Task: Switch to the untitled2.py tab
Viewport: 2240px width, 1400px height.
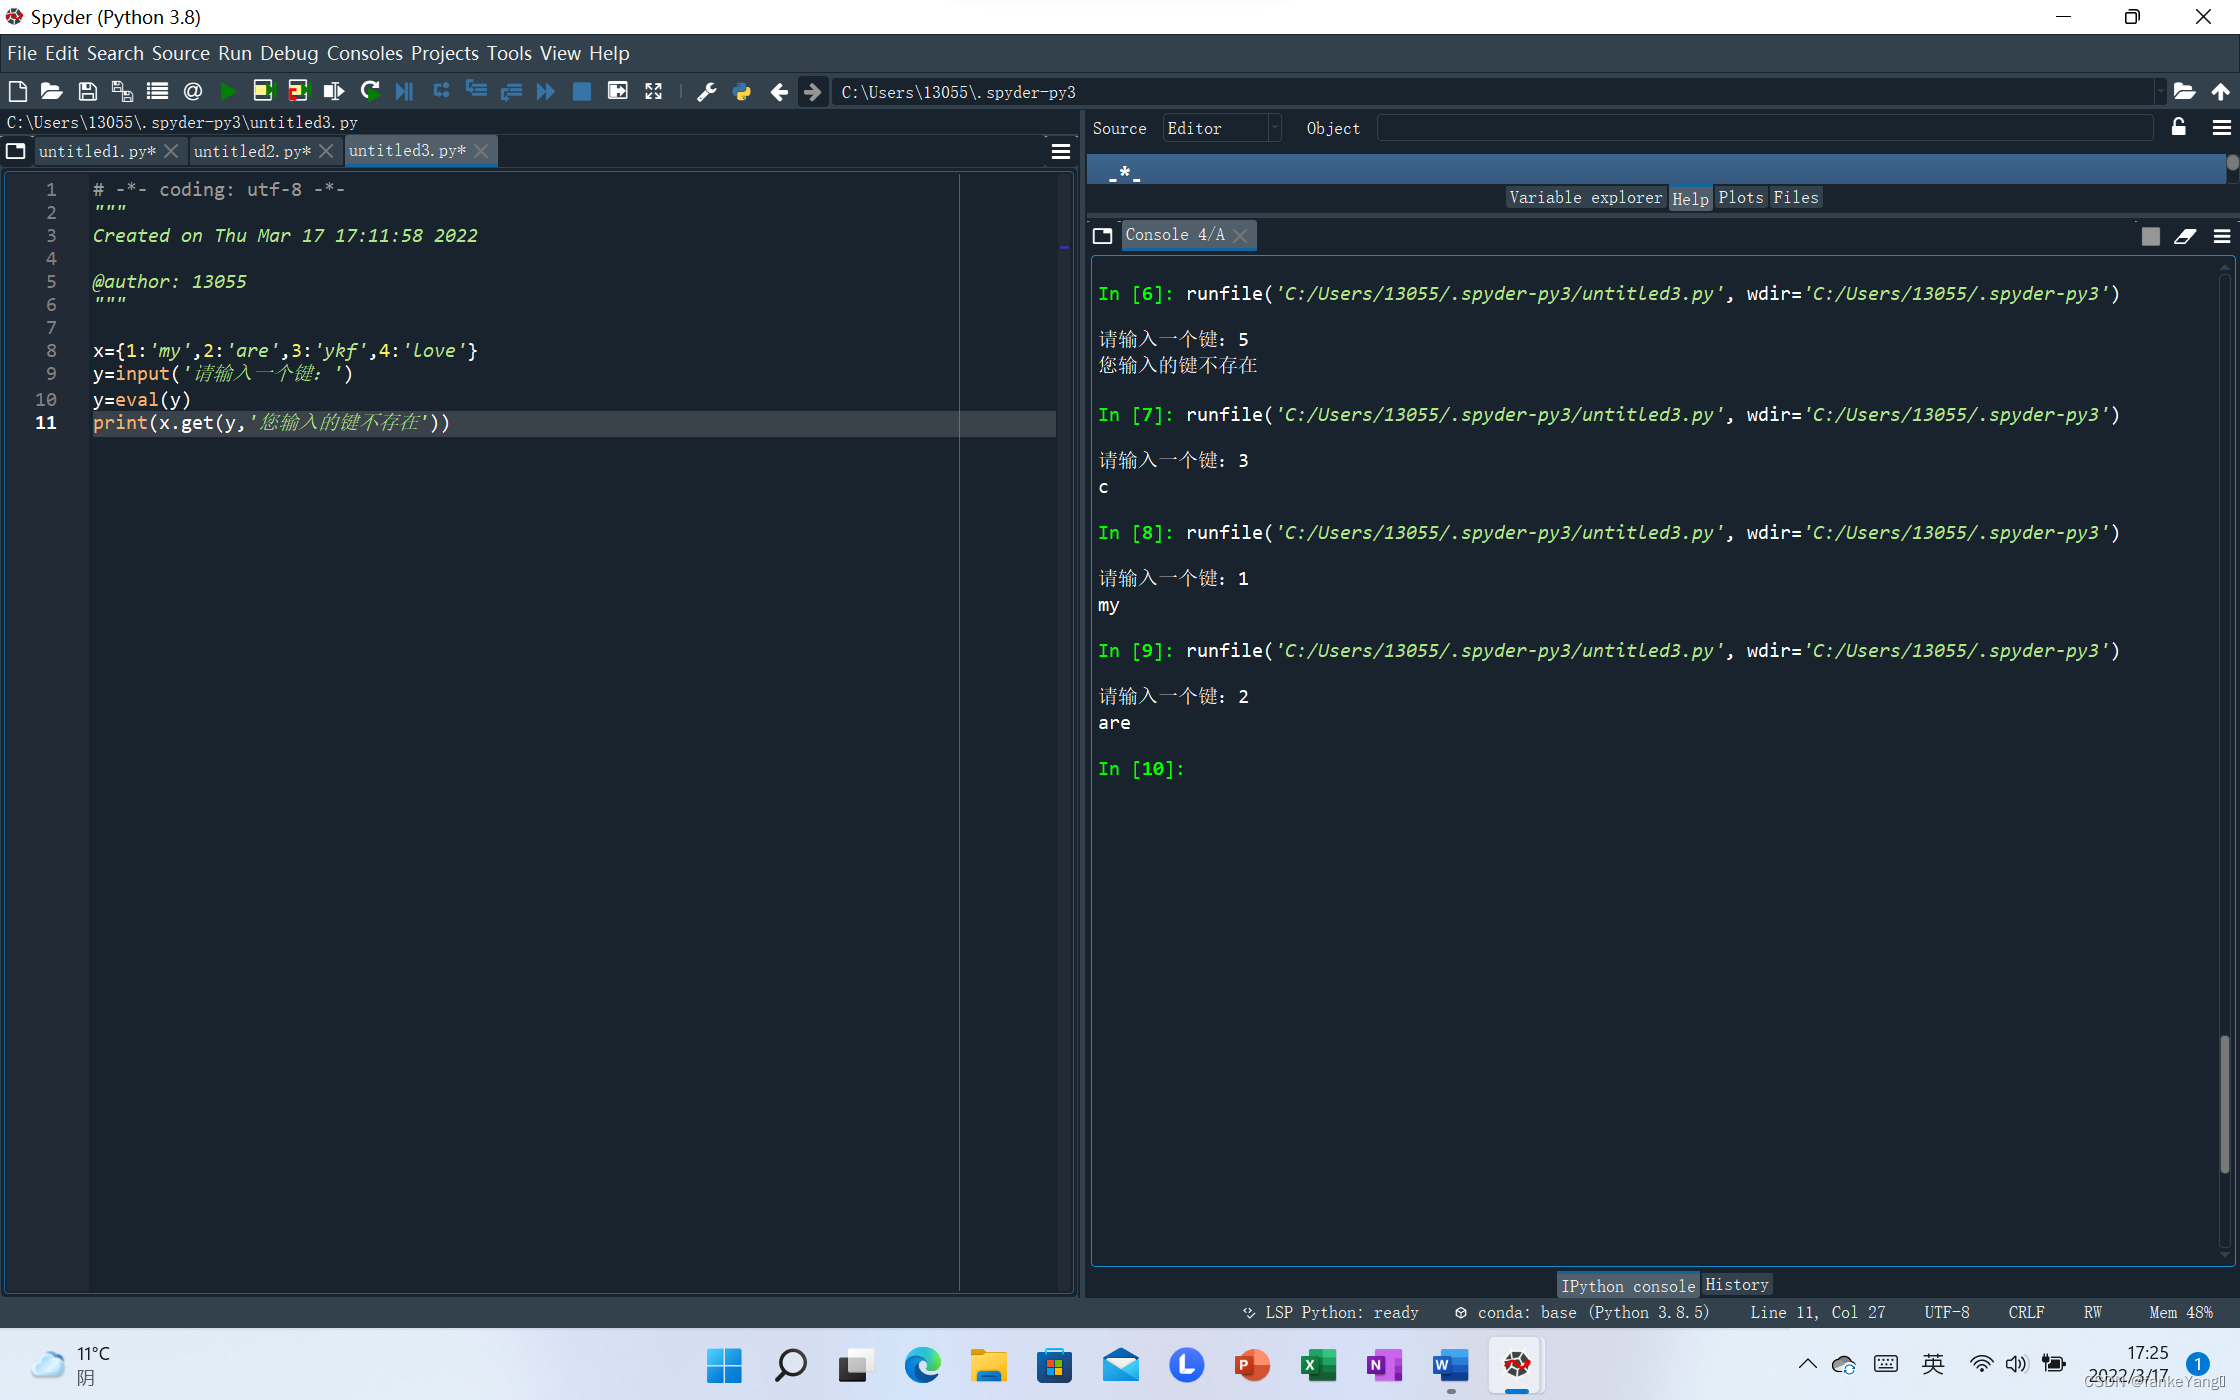Action: point(251,151)
